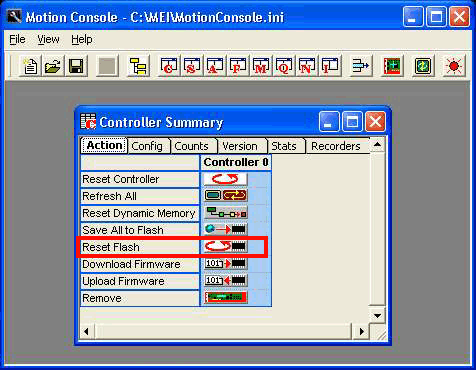The image size is (476, 370).
Task: Open file with folder toolbar icon
Action: pyautogui.click(x=53, y=65)
